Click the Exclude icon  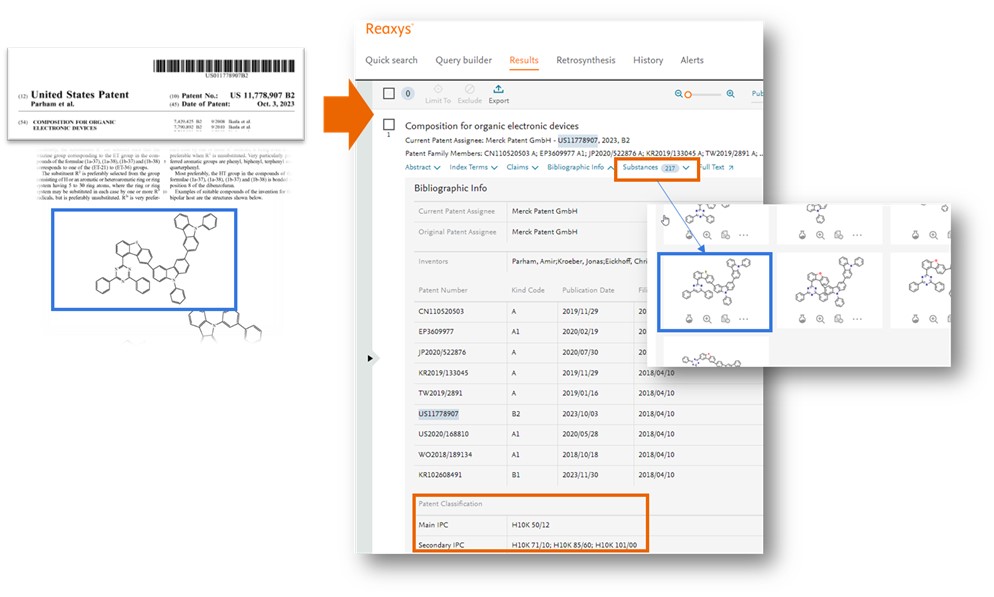(x=468, y=90)
